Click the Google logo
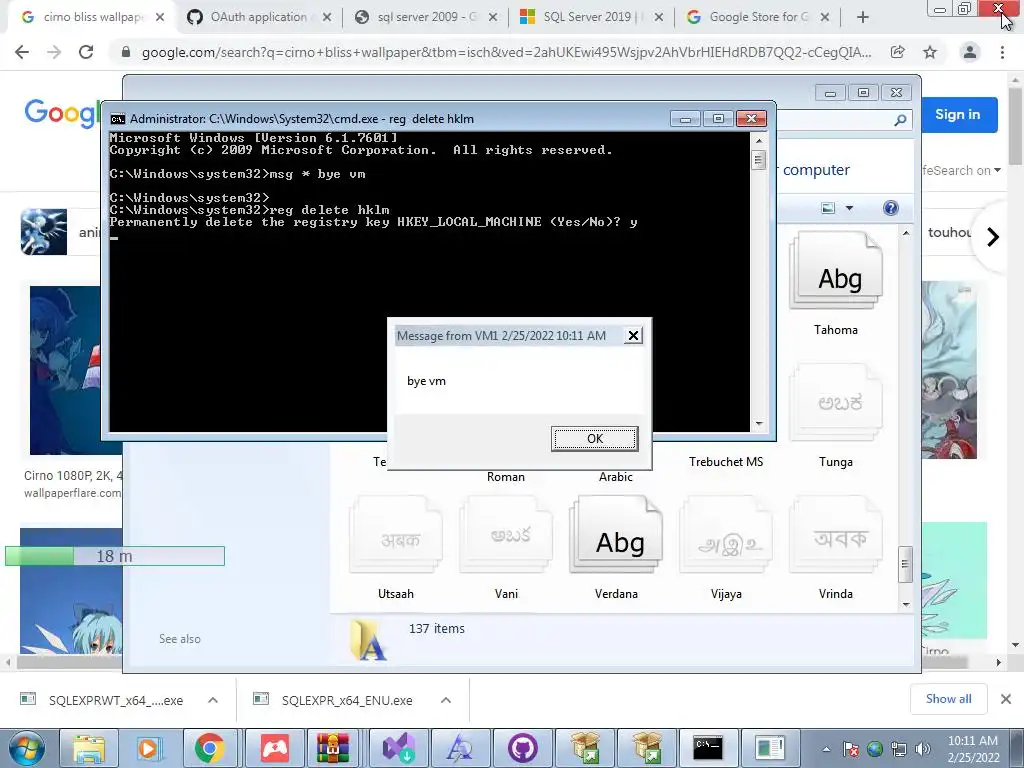 [63, 114]
